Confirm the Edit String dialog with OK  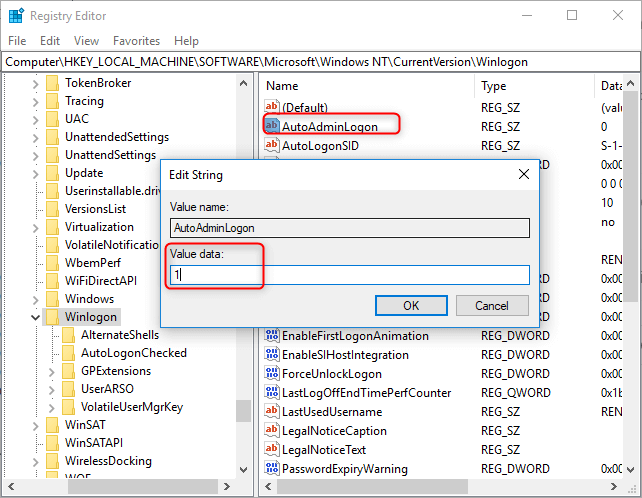pyautogui.click(x=411, y=305)
